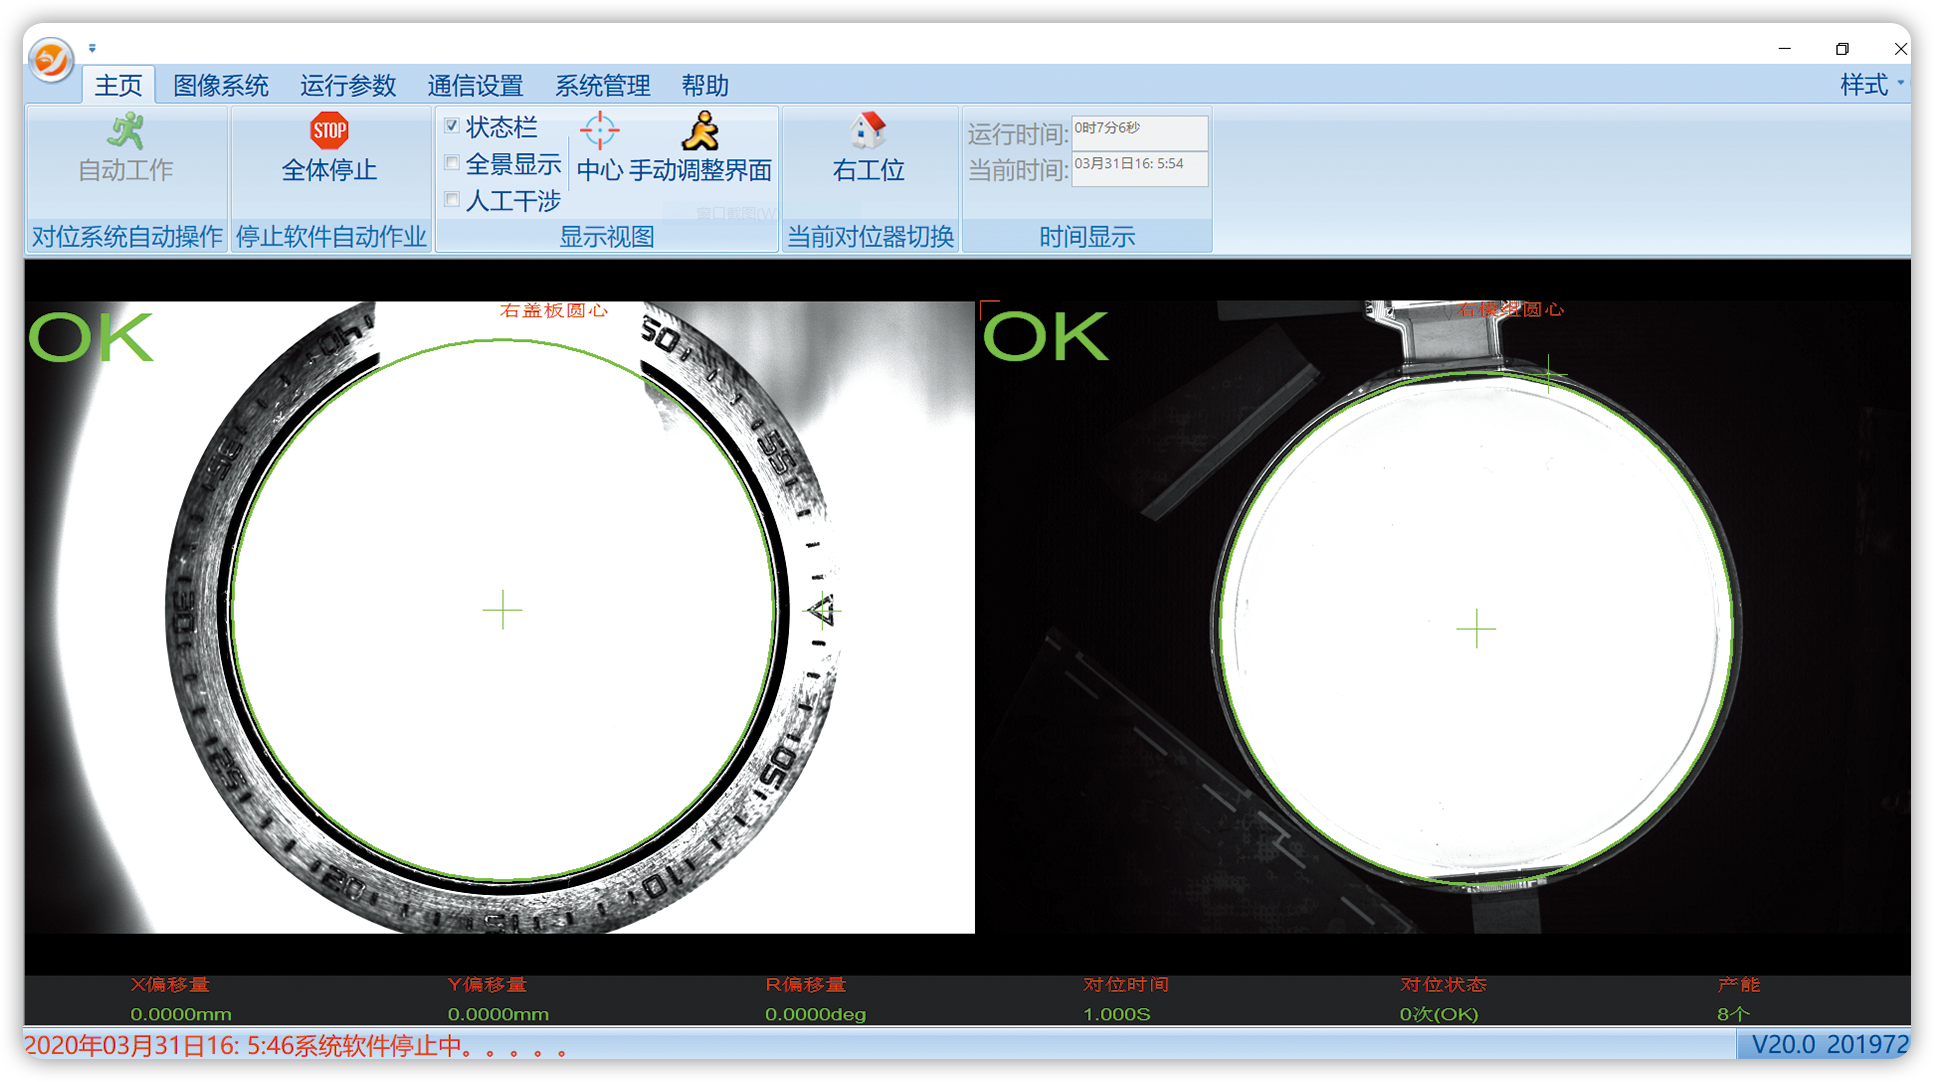
Task: Click the 运行时间 run time field
Action: (1139, 132)
